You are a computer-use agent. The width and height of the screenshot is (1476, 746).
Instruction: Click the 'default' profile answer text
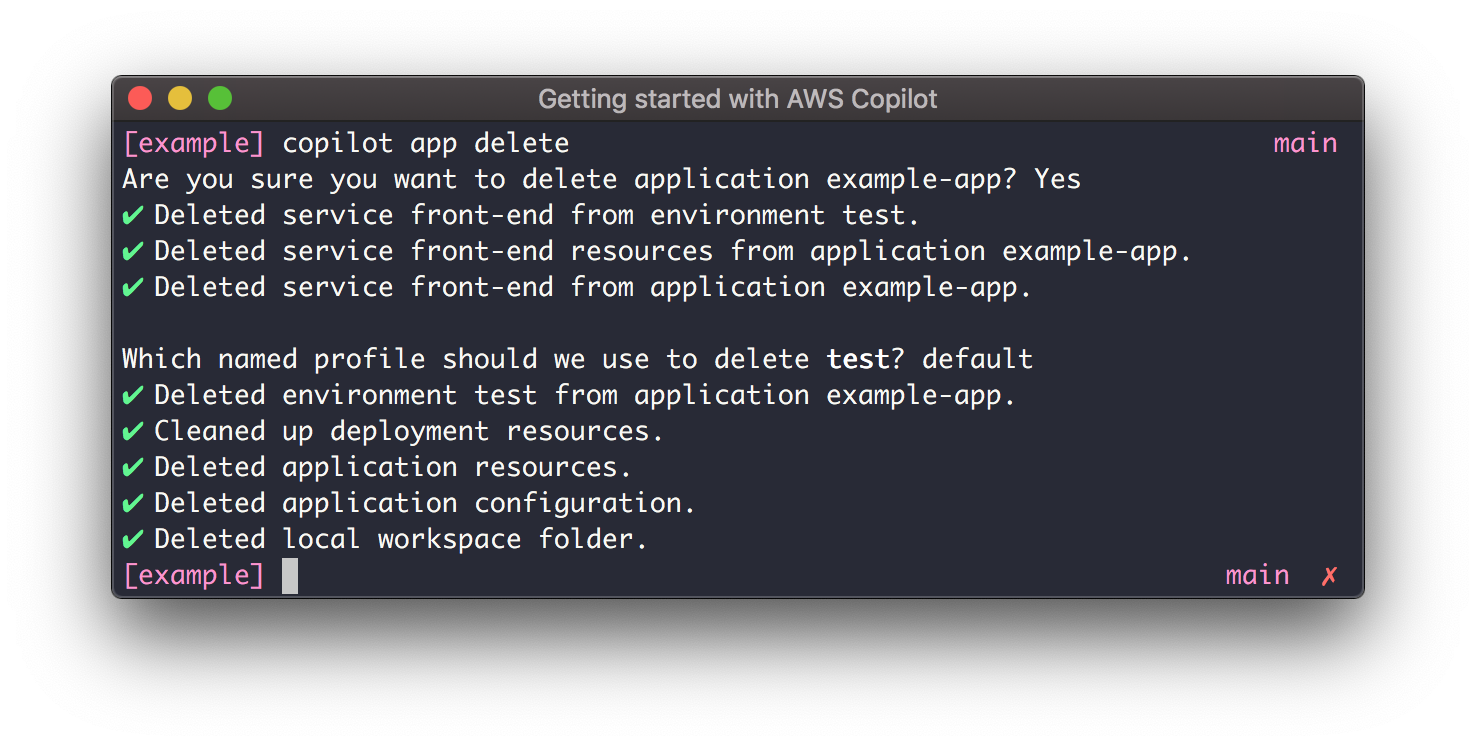[x=978, y=359]
